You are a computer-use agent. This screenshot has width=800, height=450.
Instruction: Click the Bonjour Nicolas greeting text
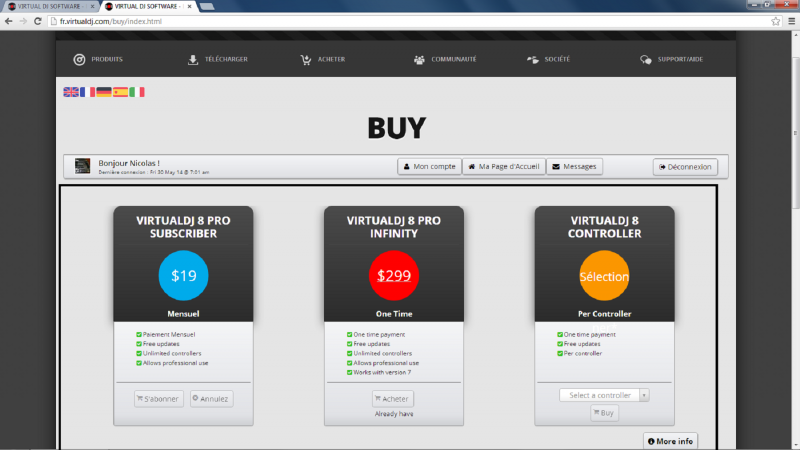click(x=129, y=163)
